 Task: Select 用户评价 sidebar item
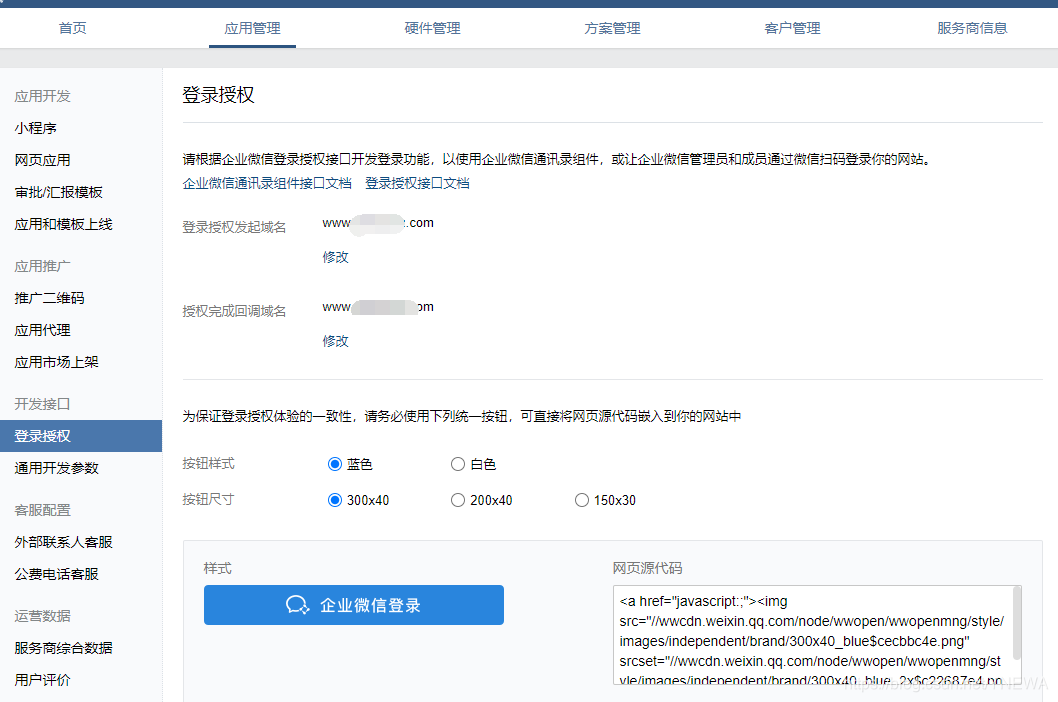43,680
